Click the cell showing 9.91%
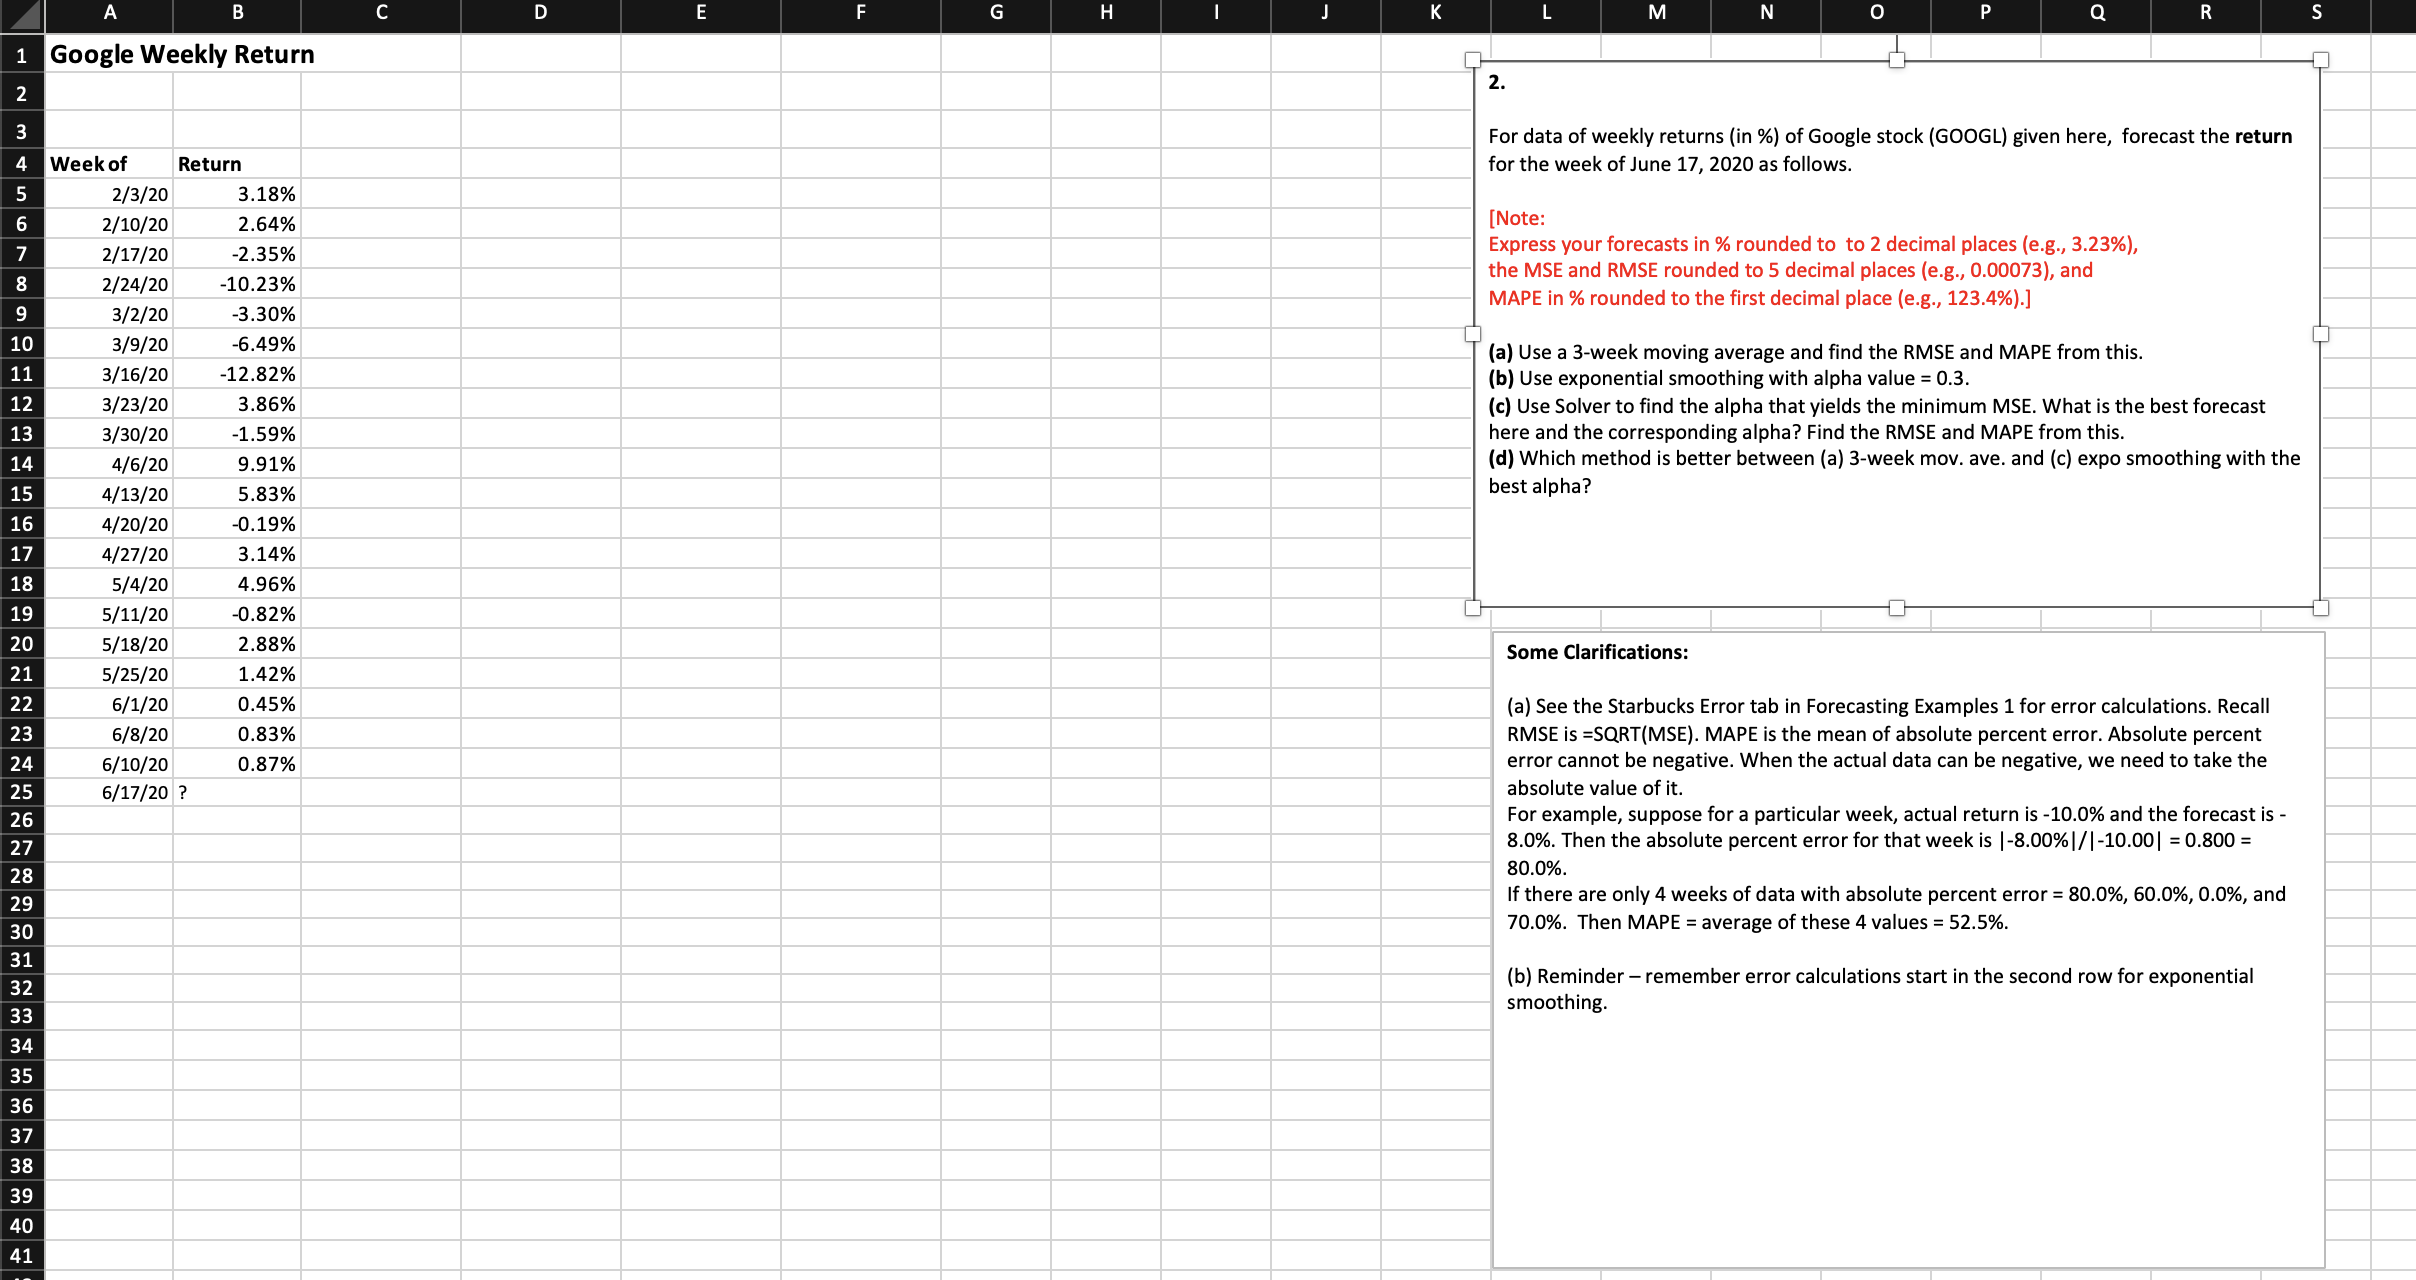 pyautogui.click(x=236, y=463)
